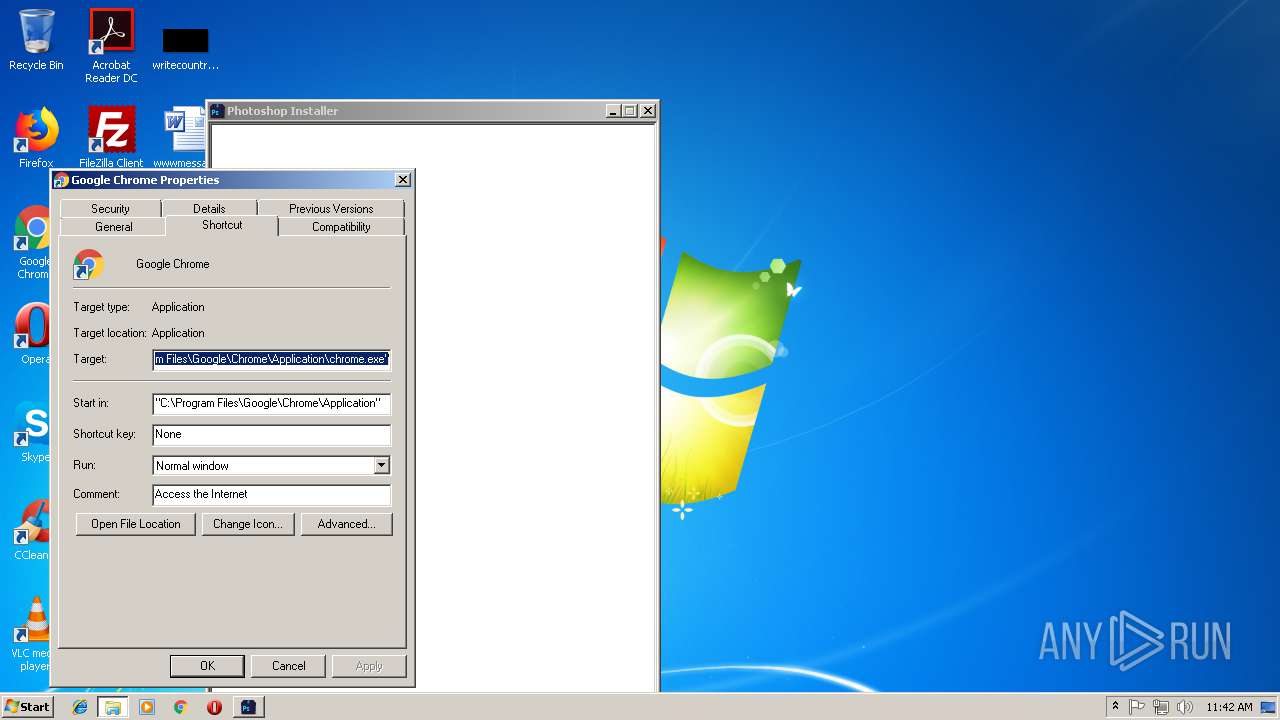Show hidden tray icons arrow
The image size is (1280, 720).
pos(1115,707)
